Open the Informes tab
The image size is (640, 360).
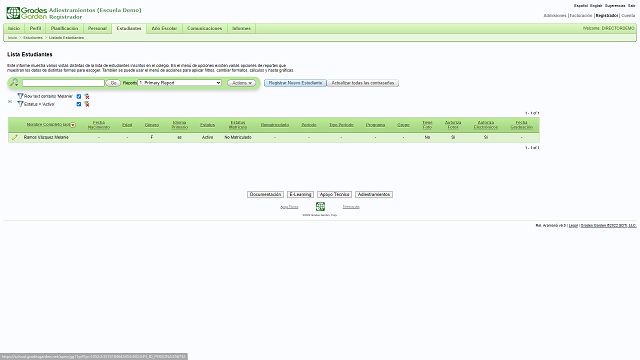click(x=241, y=28)
